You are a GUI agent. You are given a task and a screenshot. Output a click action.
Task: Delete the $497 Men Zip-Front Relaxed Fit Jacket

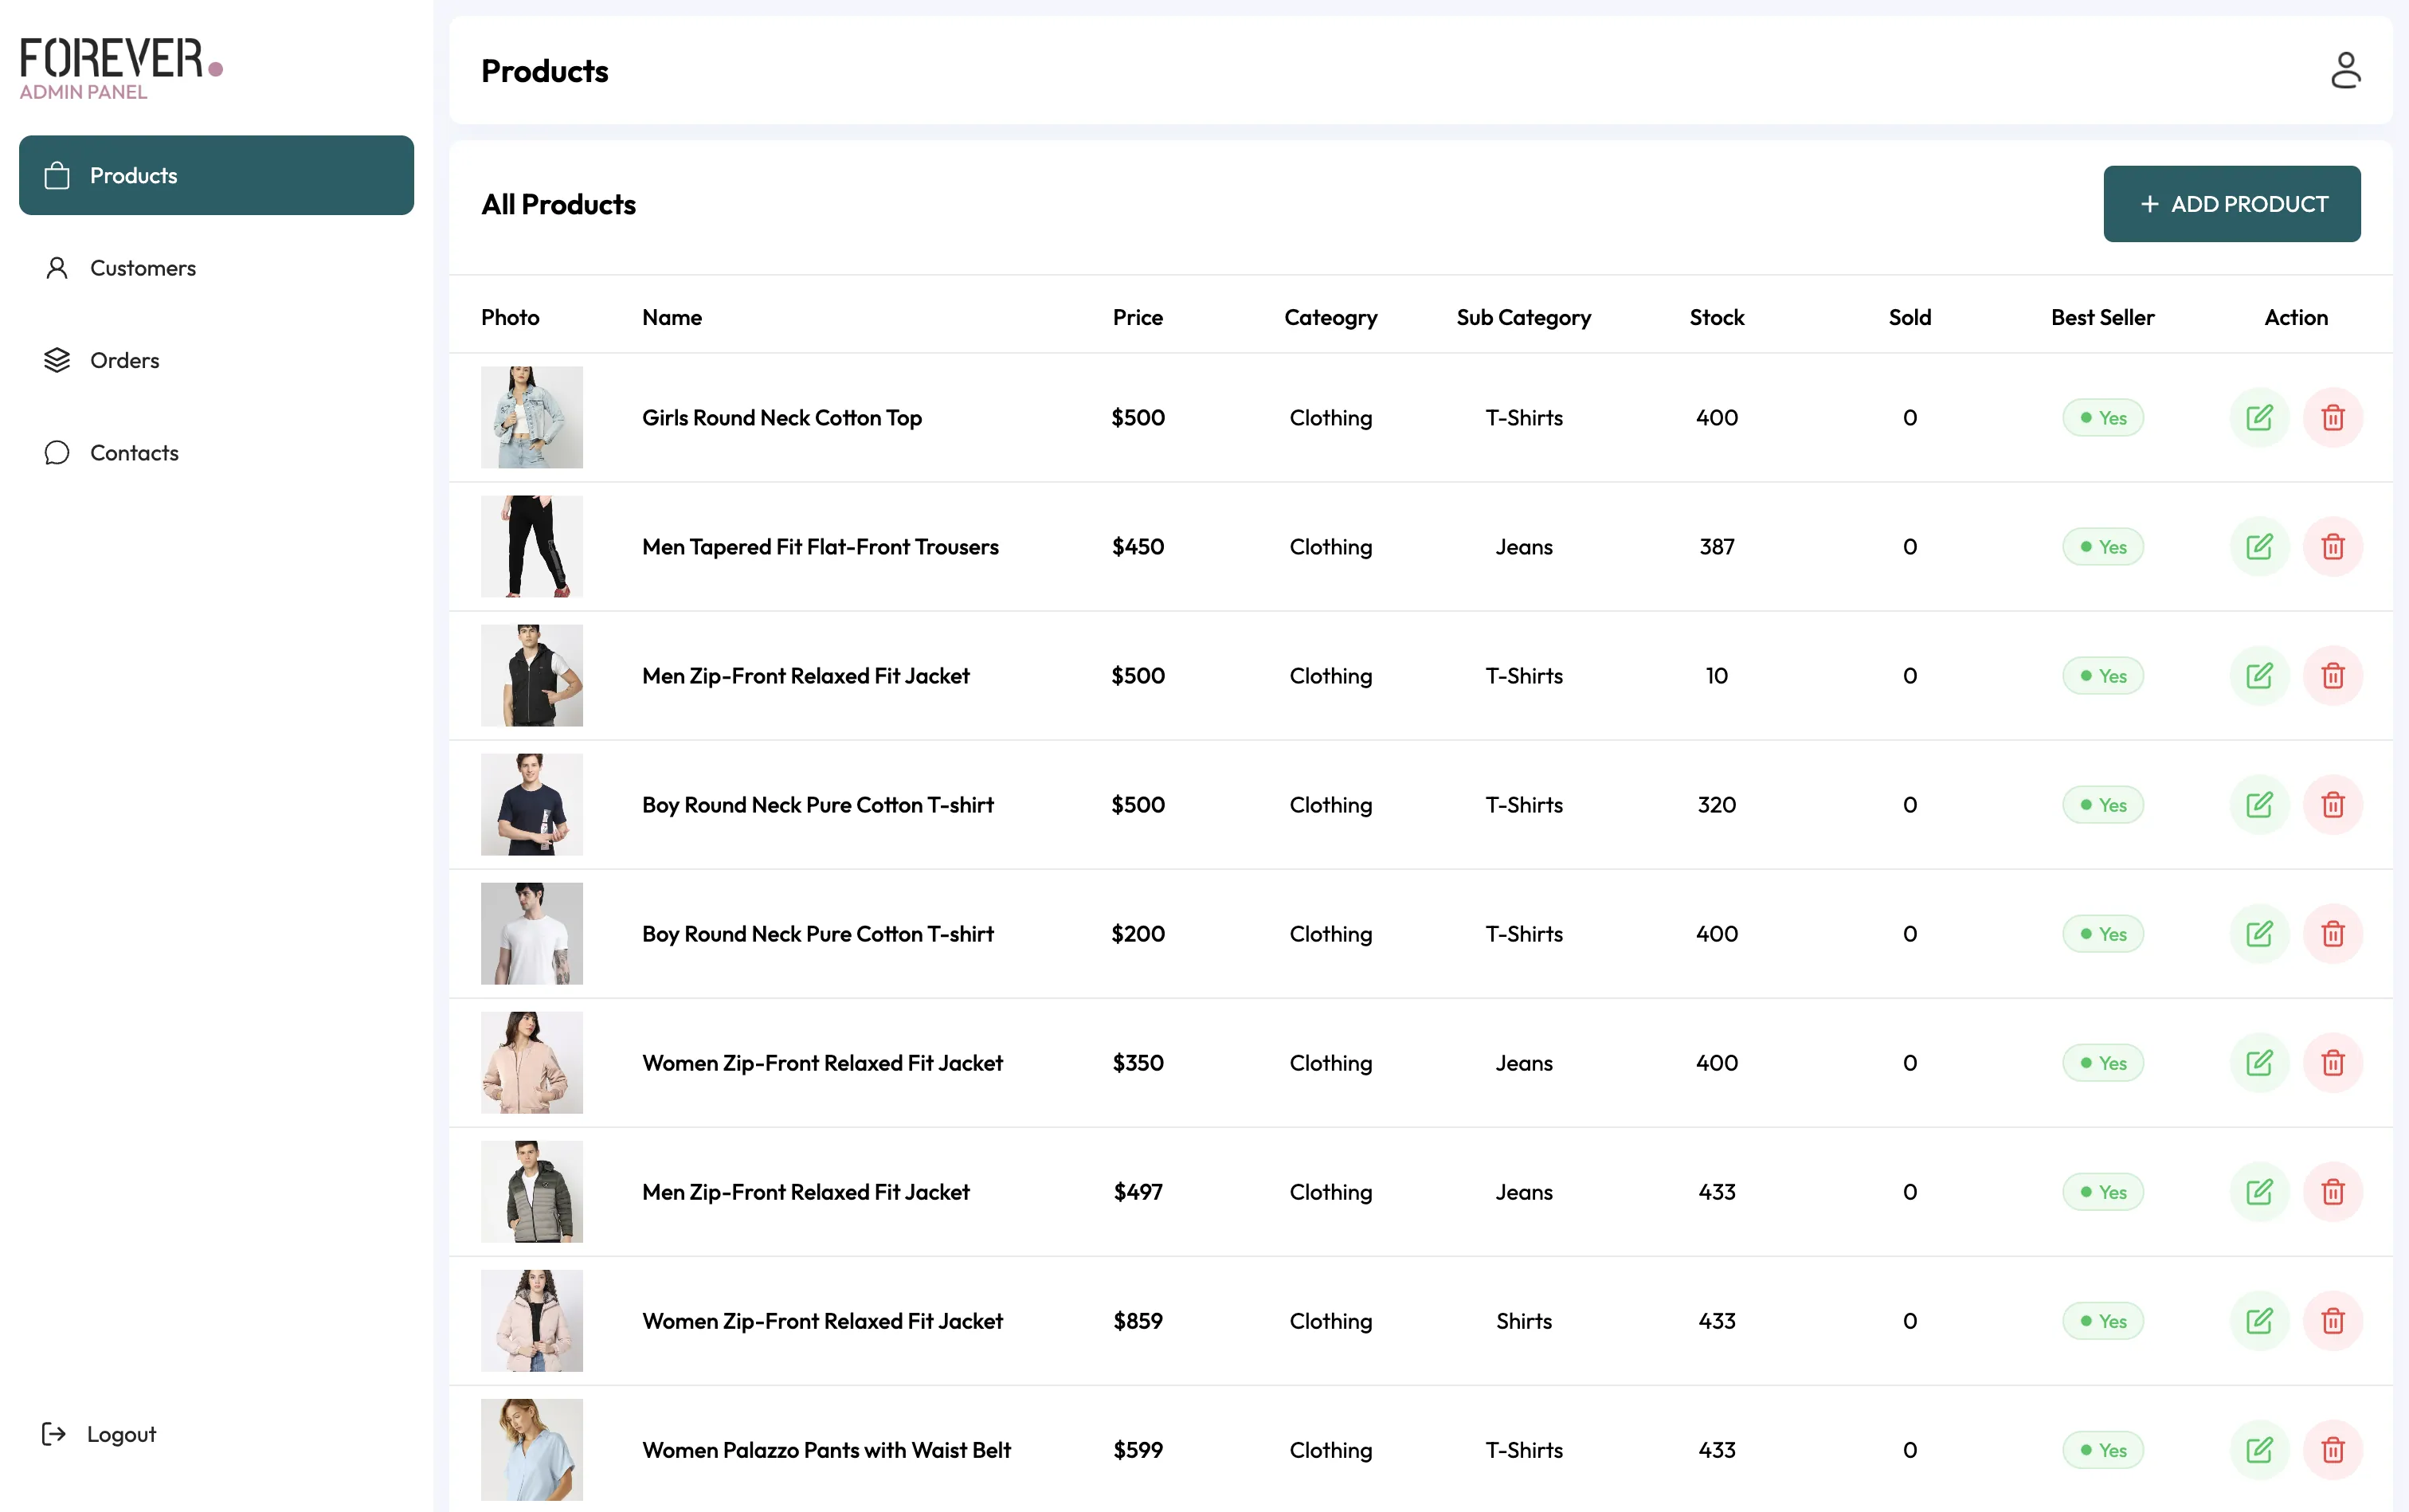click(x=2332, y=1191)
